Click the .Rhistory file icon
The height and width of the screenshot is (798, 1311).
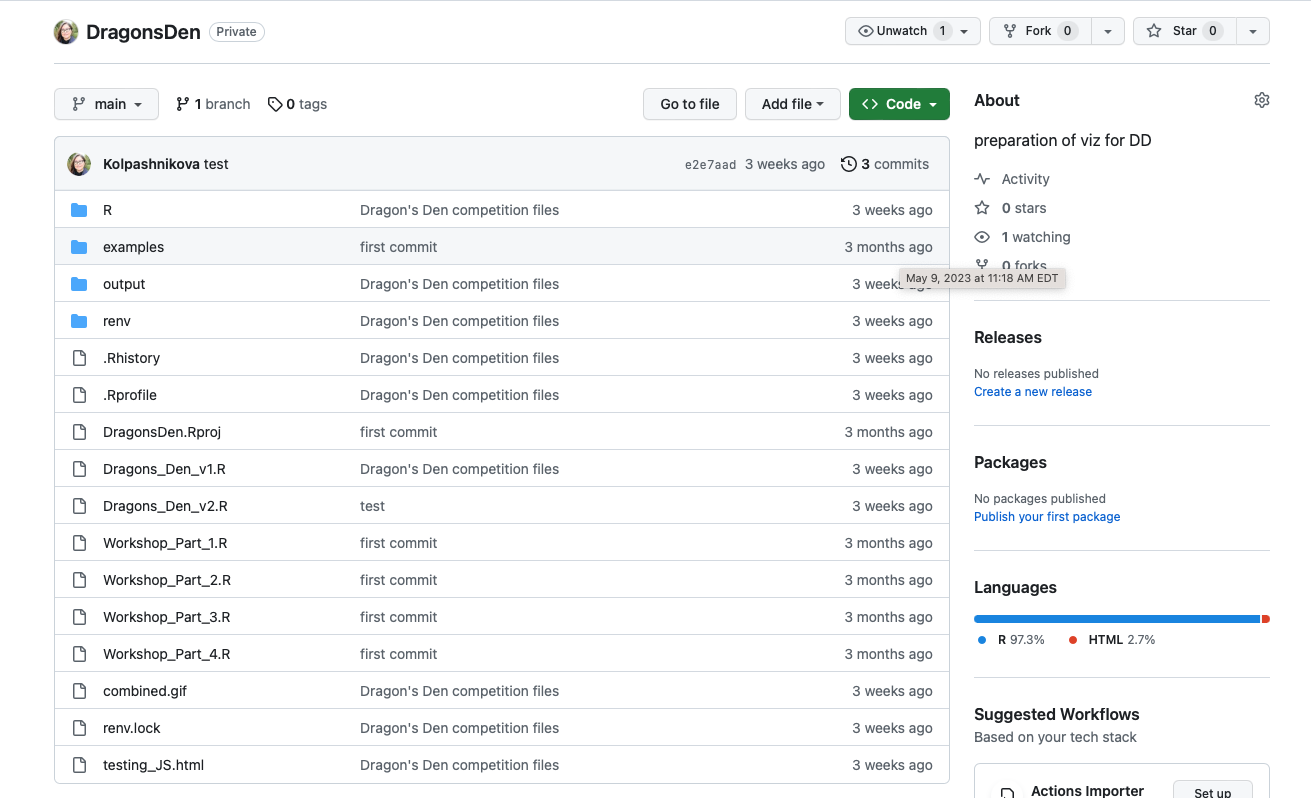80,358
